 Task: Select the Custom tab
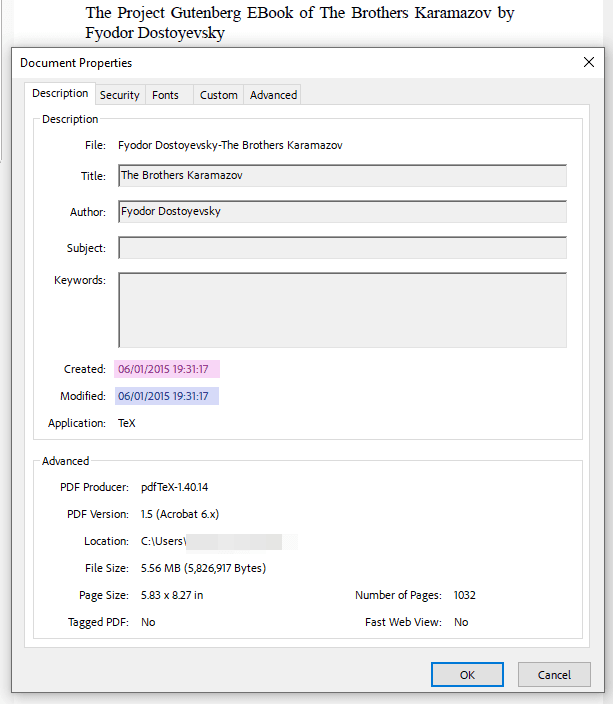(x=219, y=95)
